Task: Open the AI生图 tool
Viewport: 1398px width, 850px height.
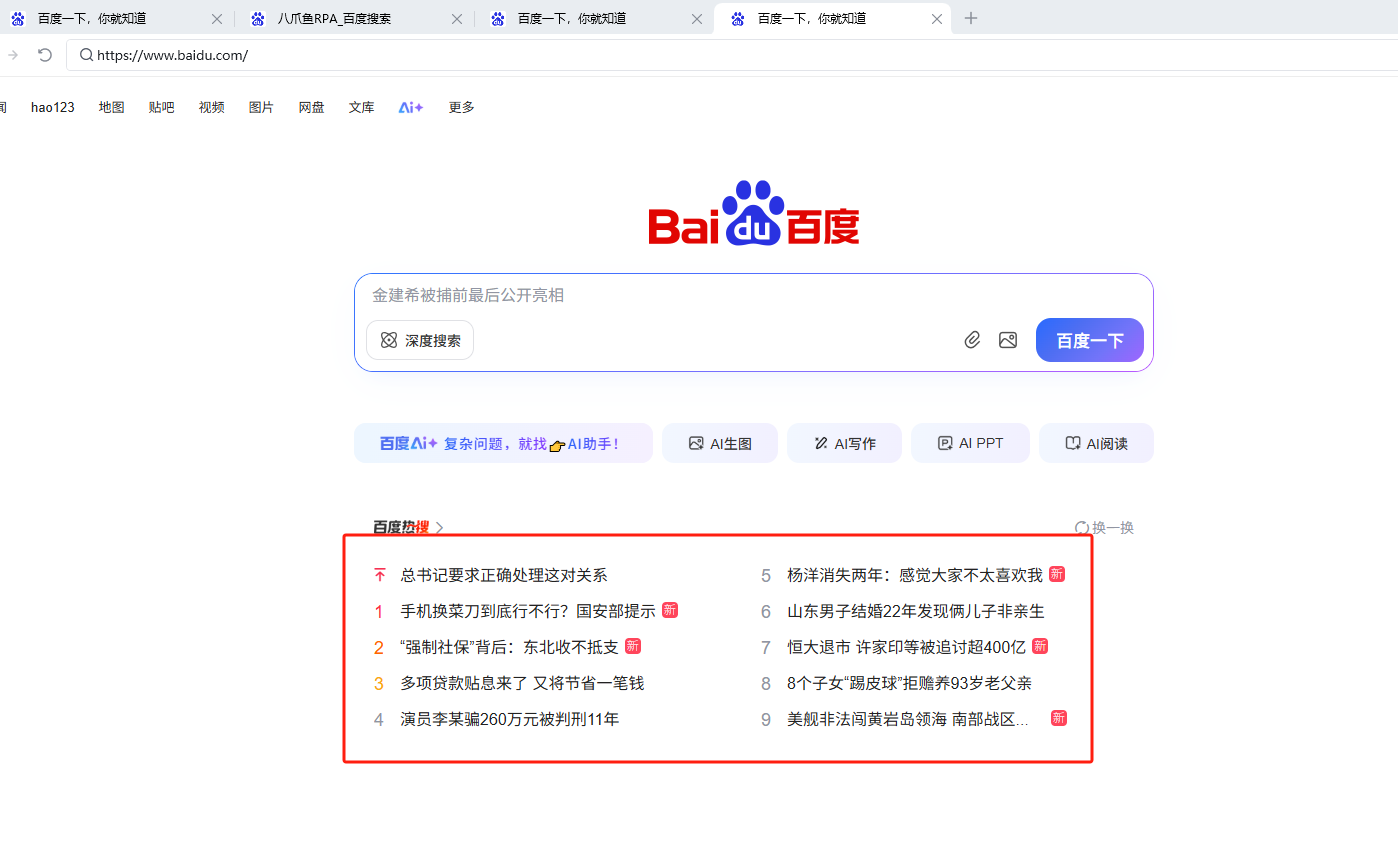Action: 720,443
